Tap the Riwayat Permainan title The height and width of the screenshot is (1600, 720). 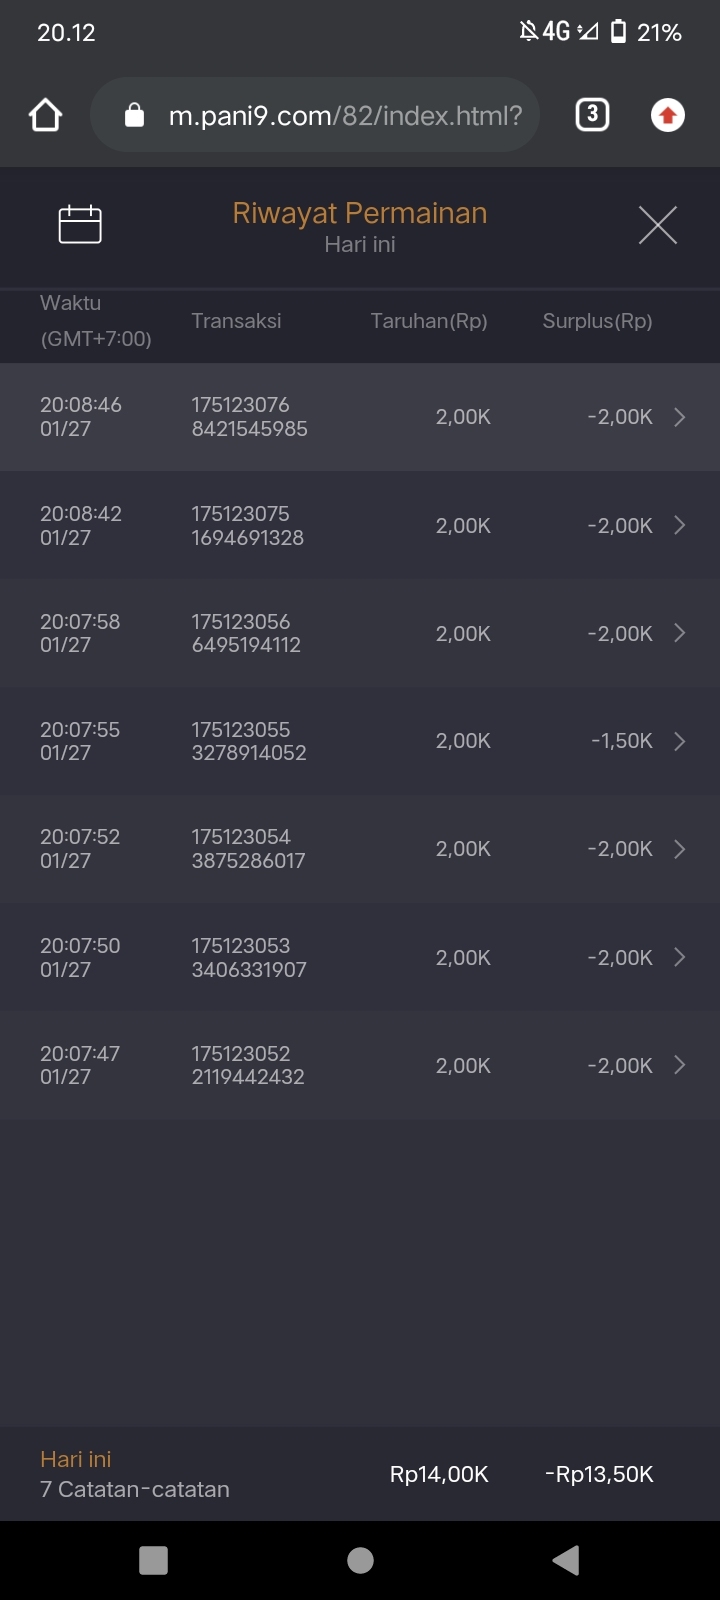click(360, 213)
